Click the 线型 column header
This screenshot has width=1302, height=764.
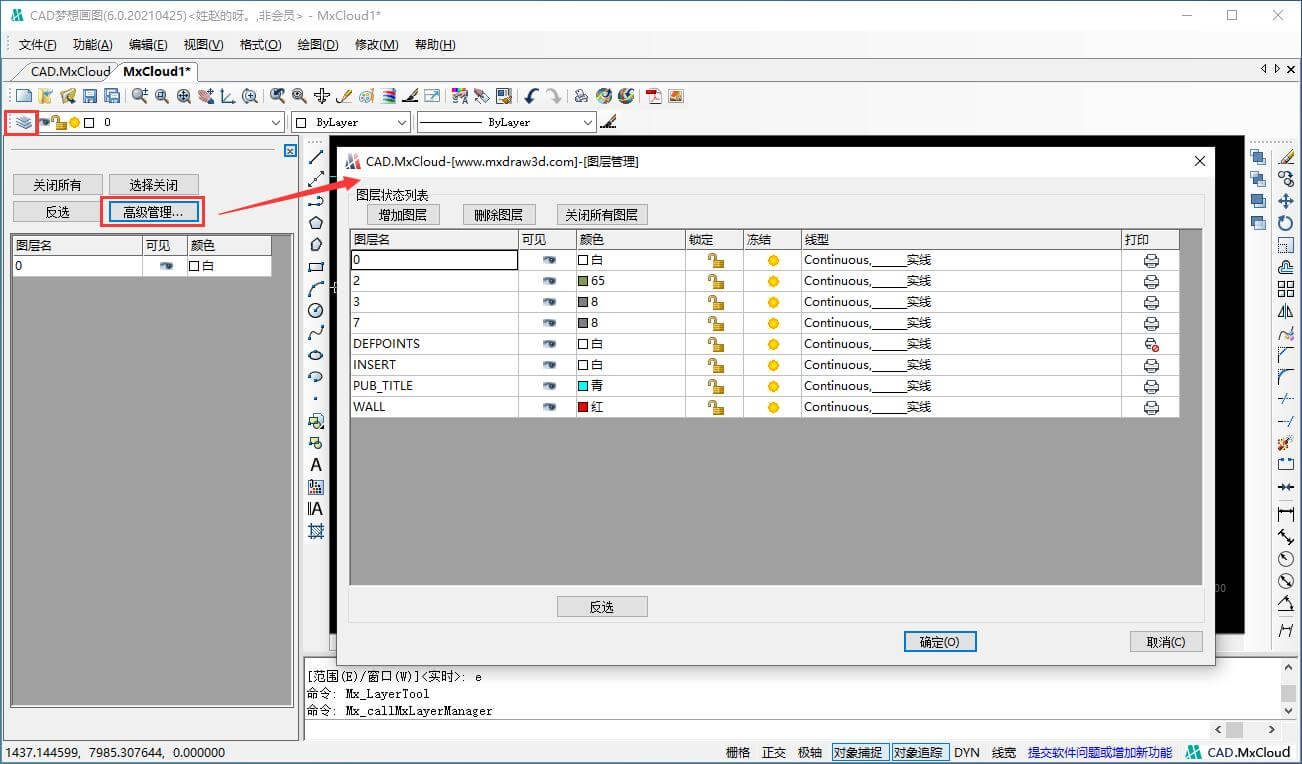[961, 240]
